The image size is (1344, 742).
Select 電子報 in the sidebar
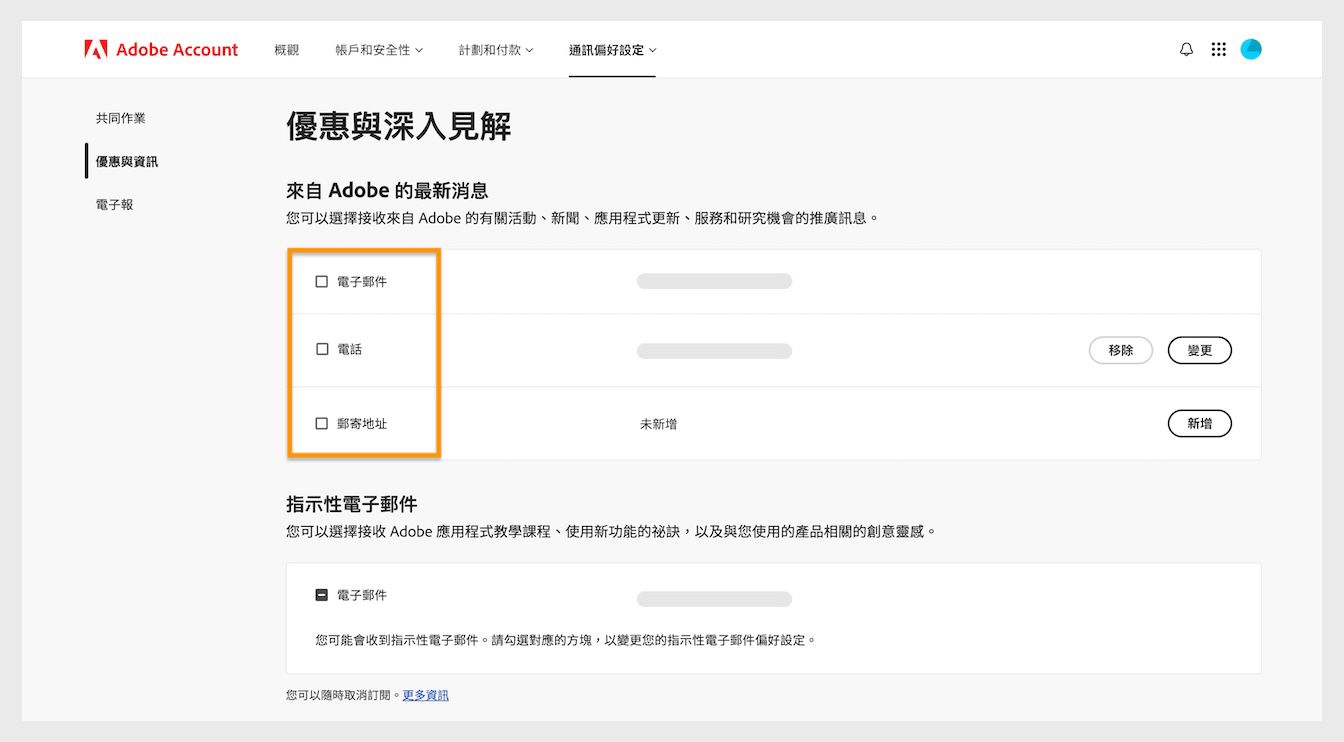click(113, 204)
